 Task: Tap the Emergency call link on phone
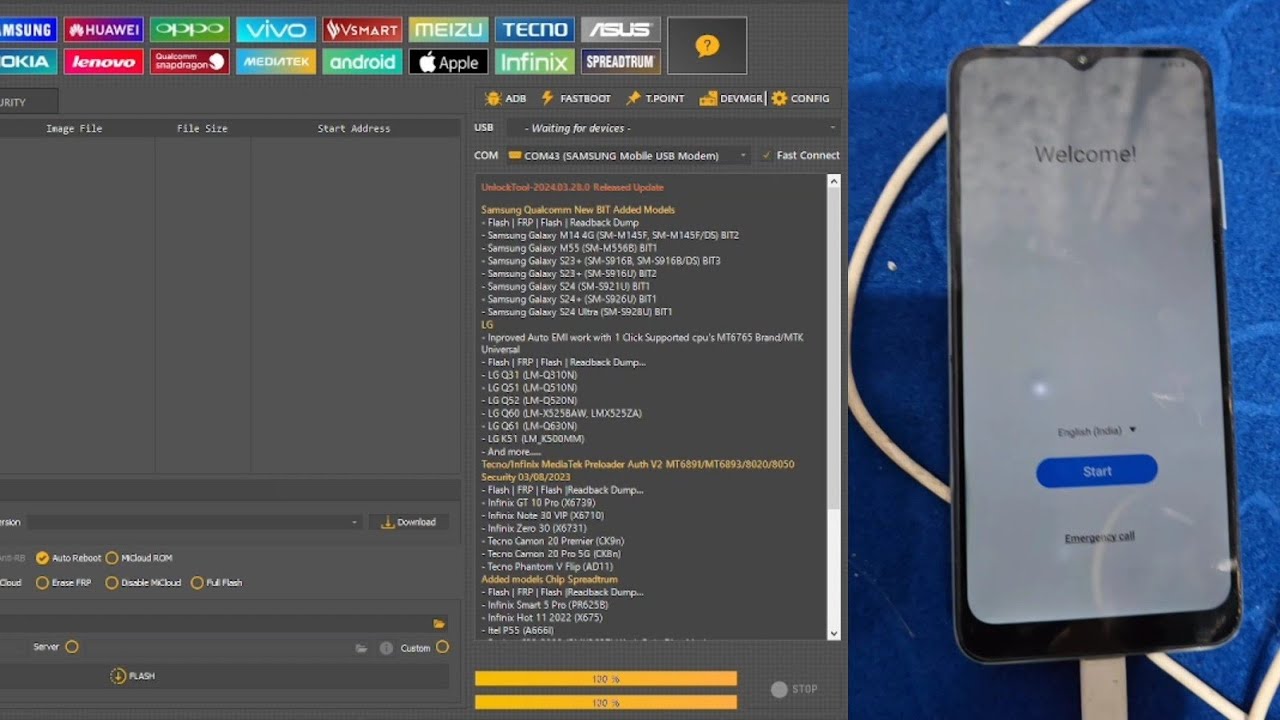[x=1099, y=538]
